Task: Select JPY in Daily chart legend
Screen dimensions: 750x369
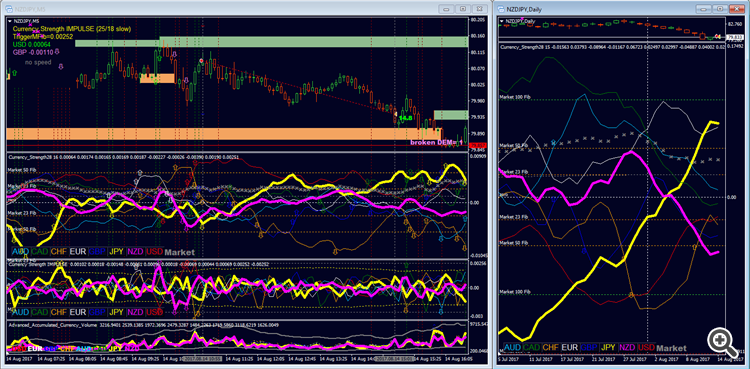Action: click(608, 347)
